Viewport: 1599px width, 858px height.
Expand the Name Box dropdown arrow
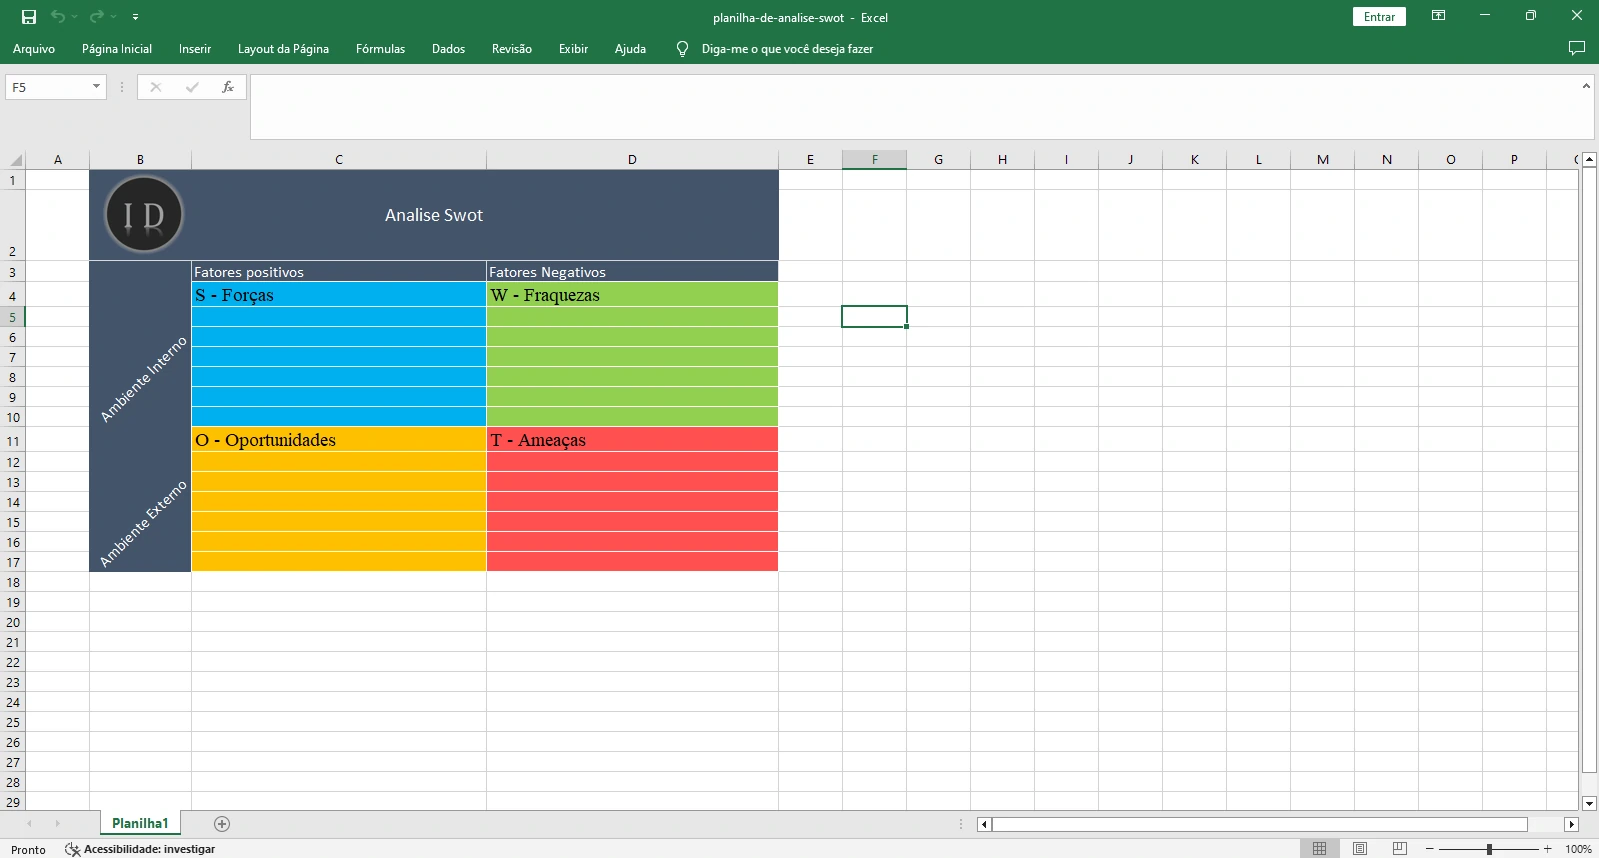(x=96, y=87)
